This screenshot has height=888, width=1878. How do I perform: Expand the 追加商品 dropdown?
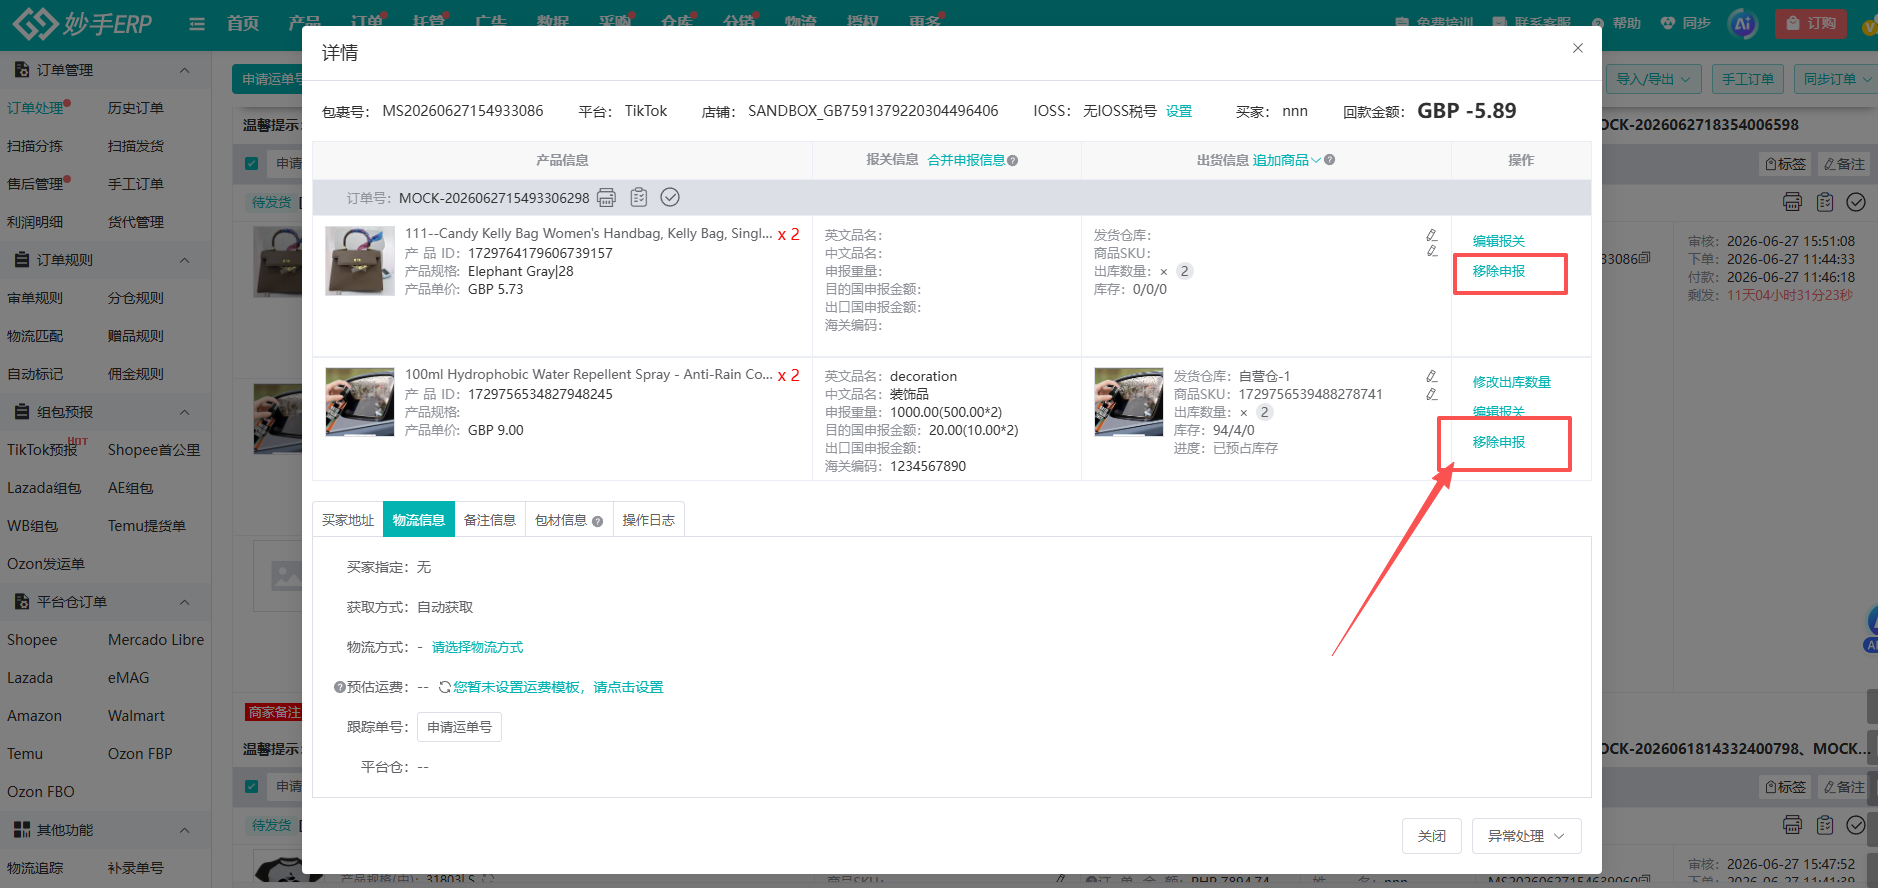click(1287, 160)
